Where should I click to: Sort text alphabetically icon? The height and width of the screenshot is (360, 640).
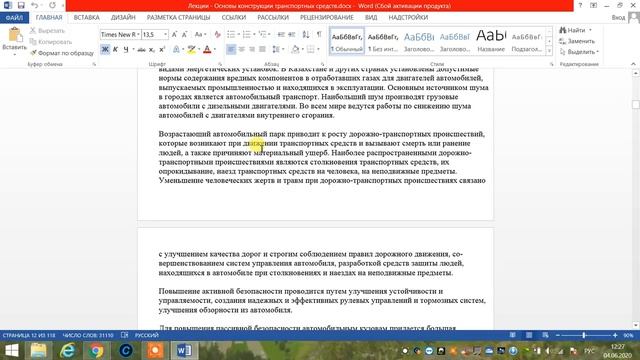pyautogui.click(x=306, y=35)
